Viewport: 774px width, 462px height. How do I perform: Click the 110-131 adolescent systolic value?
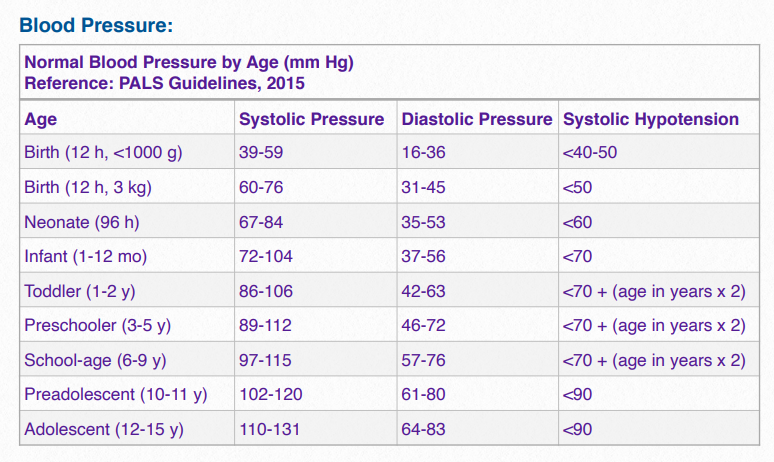click(269, 429)
